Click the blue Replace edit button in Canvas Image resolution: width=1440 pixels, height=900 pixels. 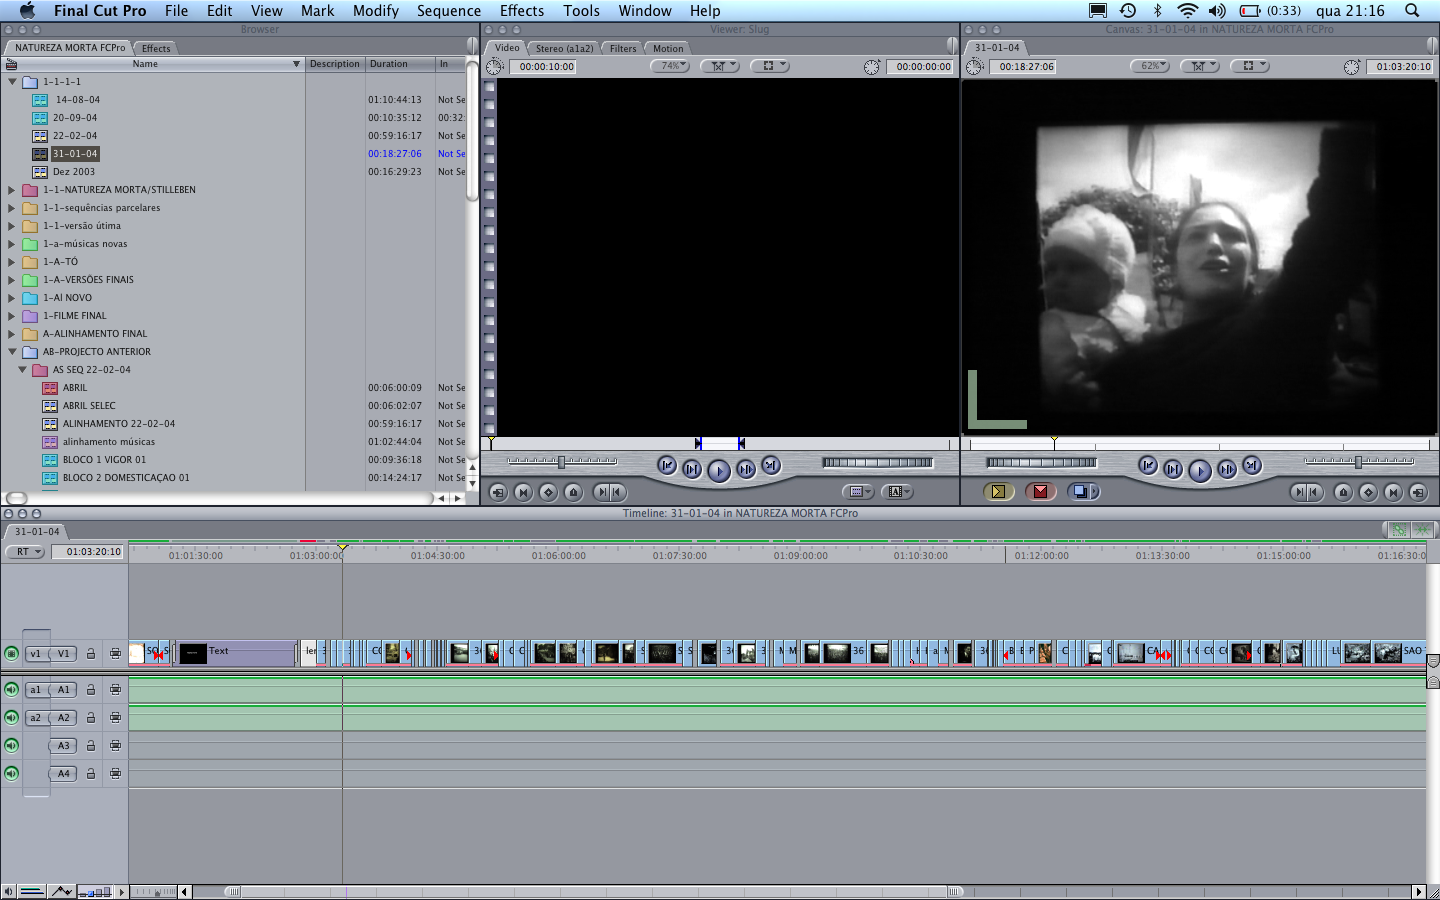1083,491
